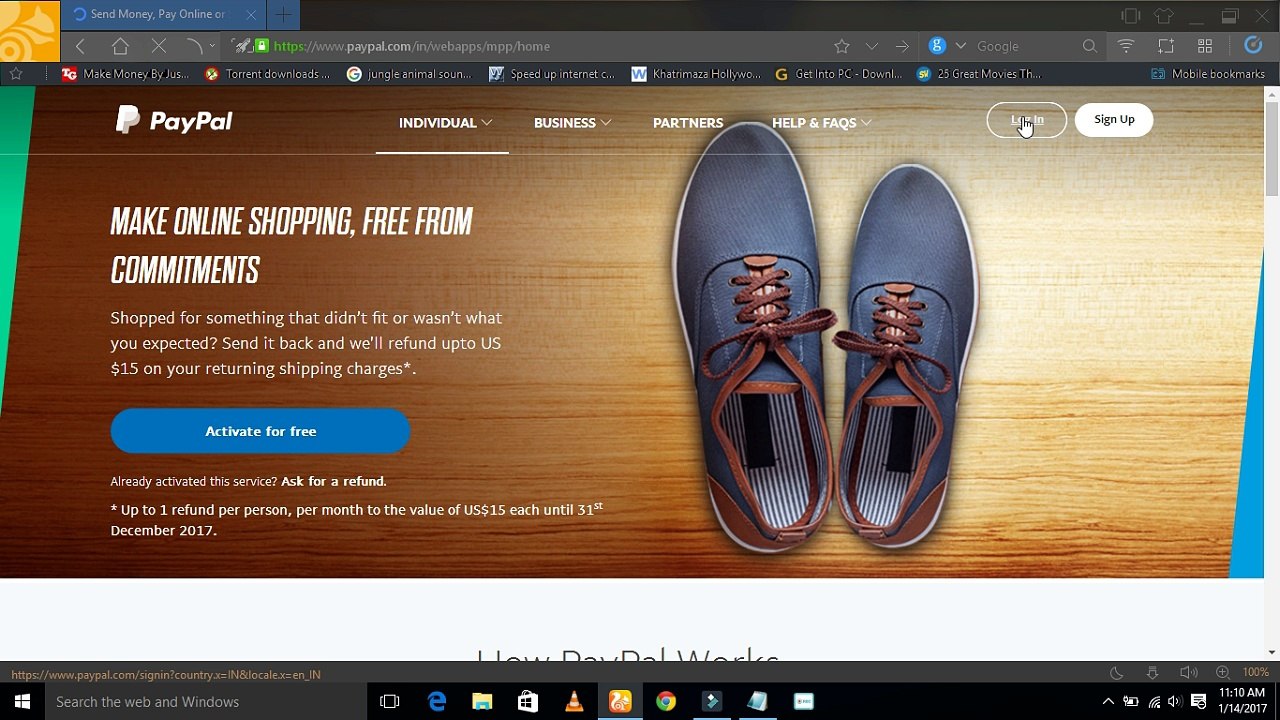Open a new tab with plus icon

point(283,14)
